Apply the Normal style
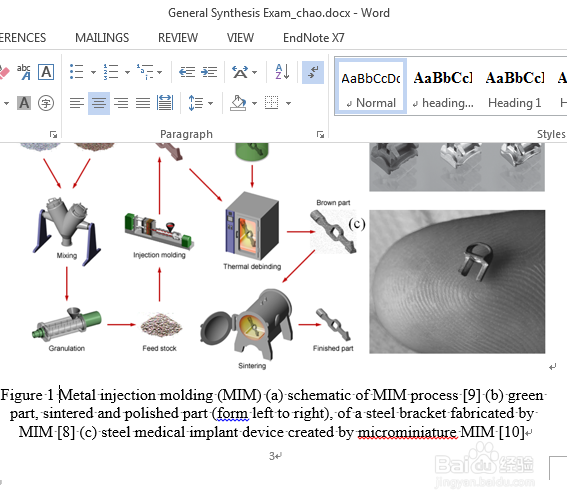 (x=371, y=87)
